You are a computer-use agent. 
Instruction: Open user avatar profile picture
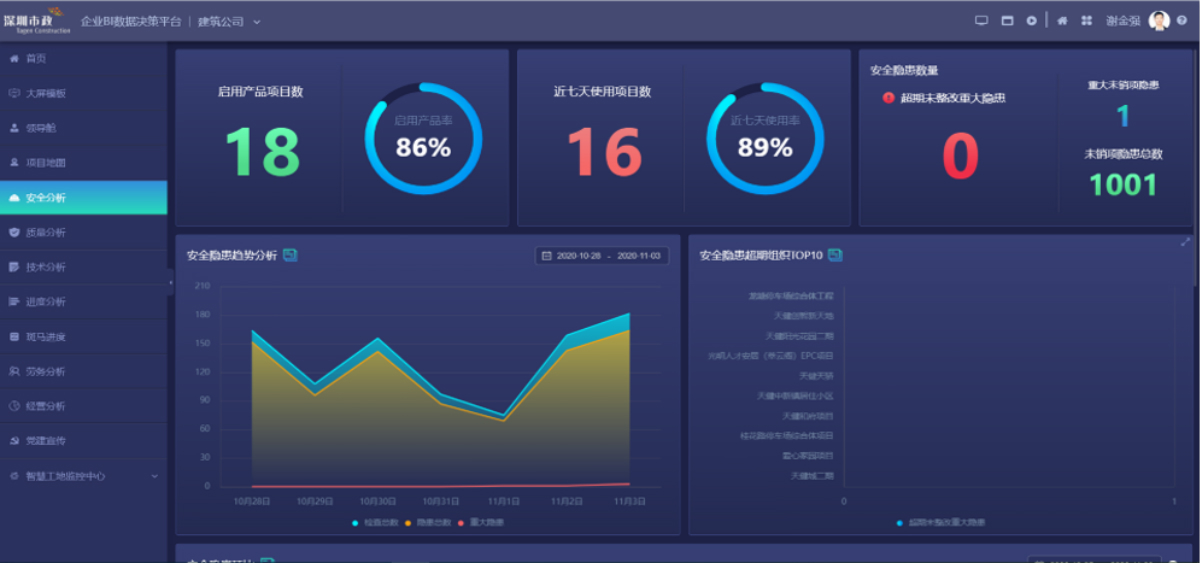point(1159,21)
